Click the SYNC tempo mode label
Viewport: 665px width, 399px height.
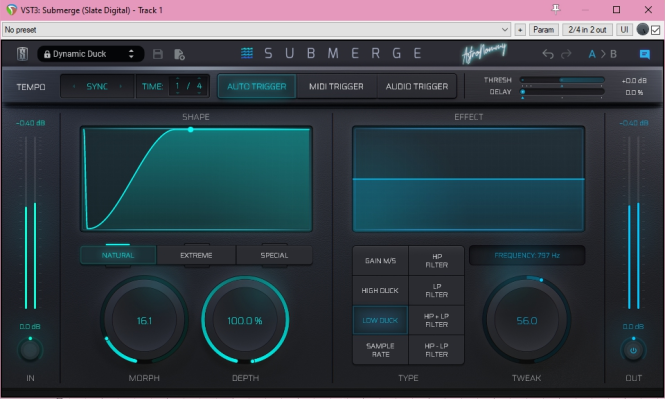pyautogui.click(x=97, y=86)
